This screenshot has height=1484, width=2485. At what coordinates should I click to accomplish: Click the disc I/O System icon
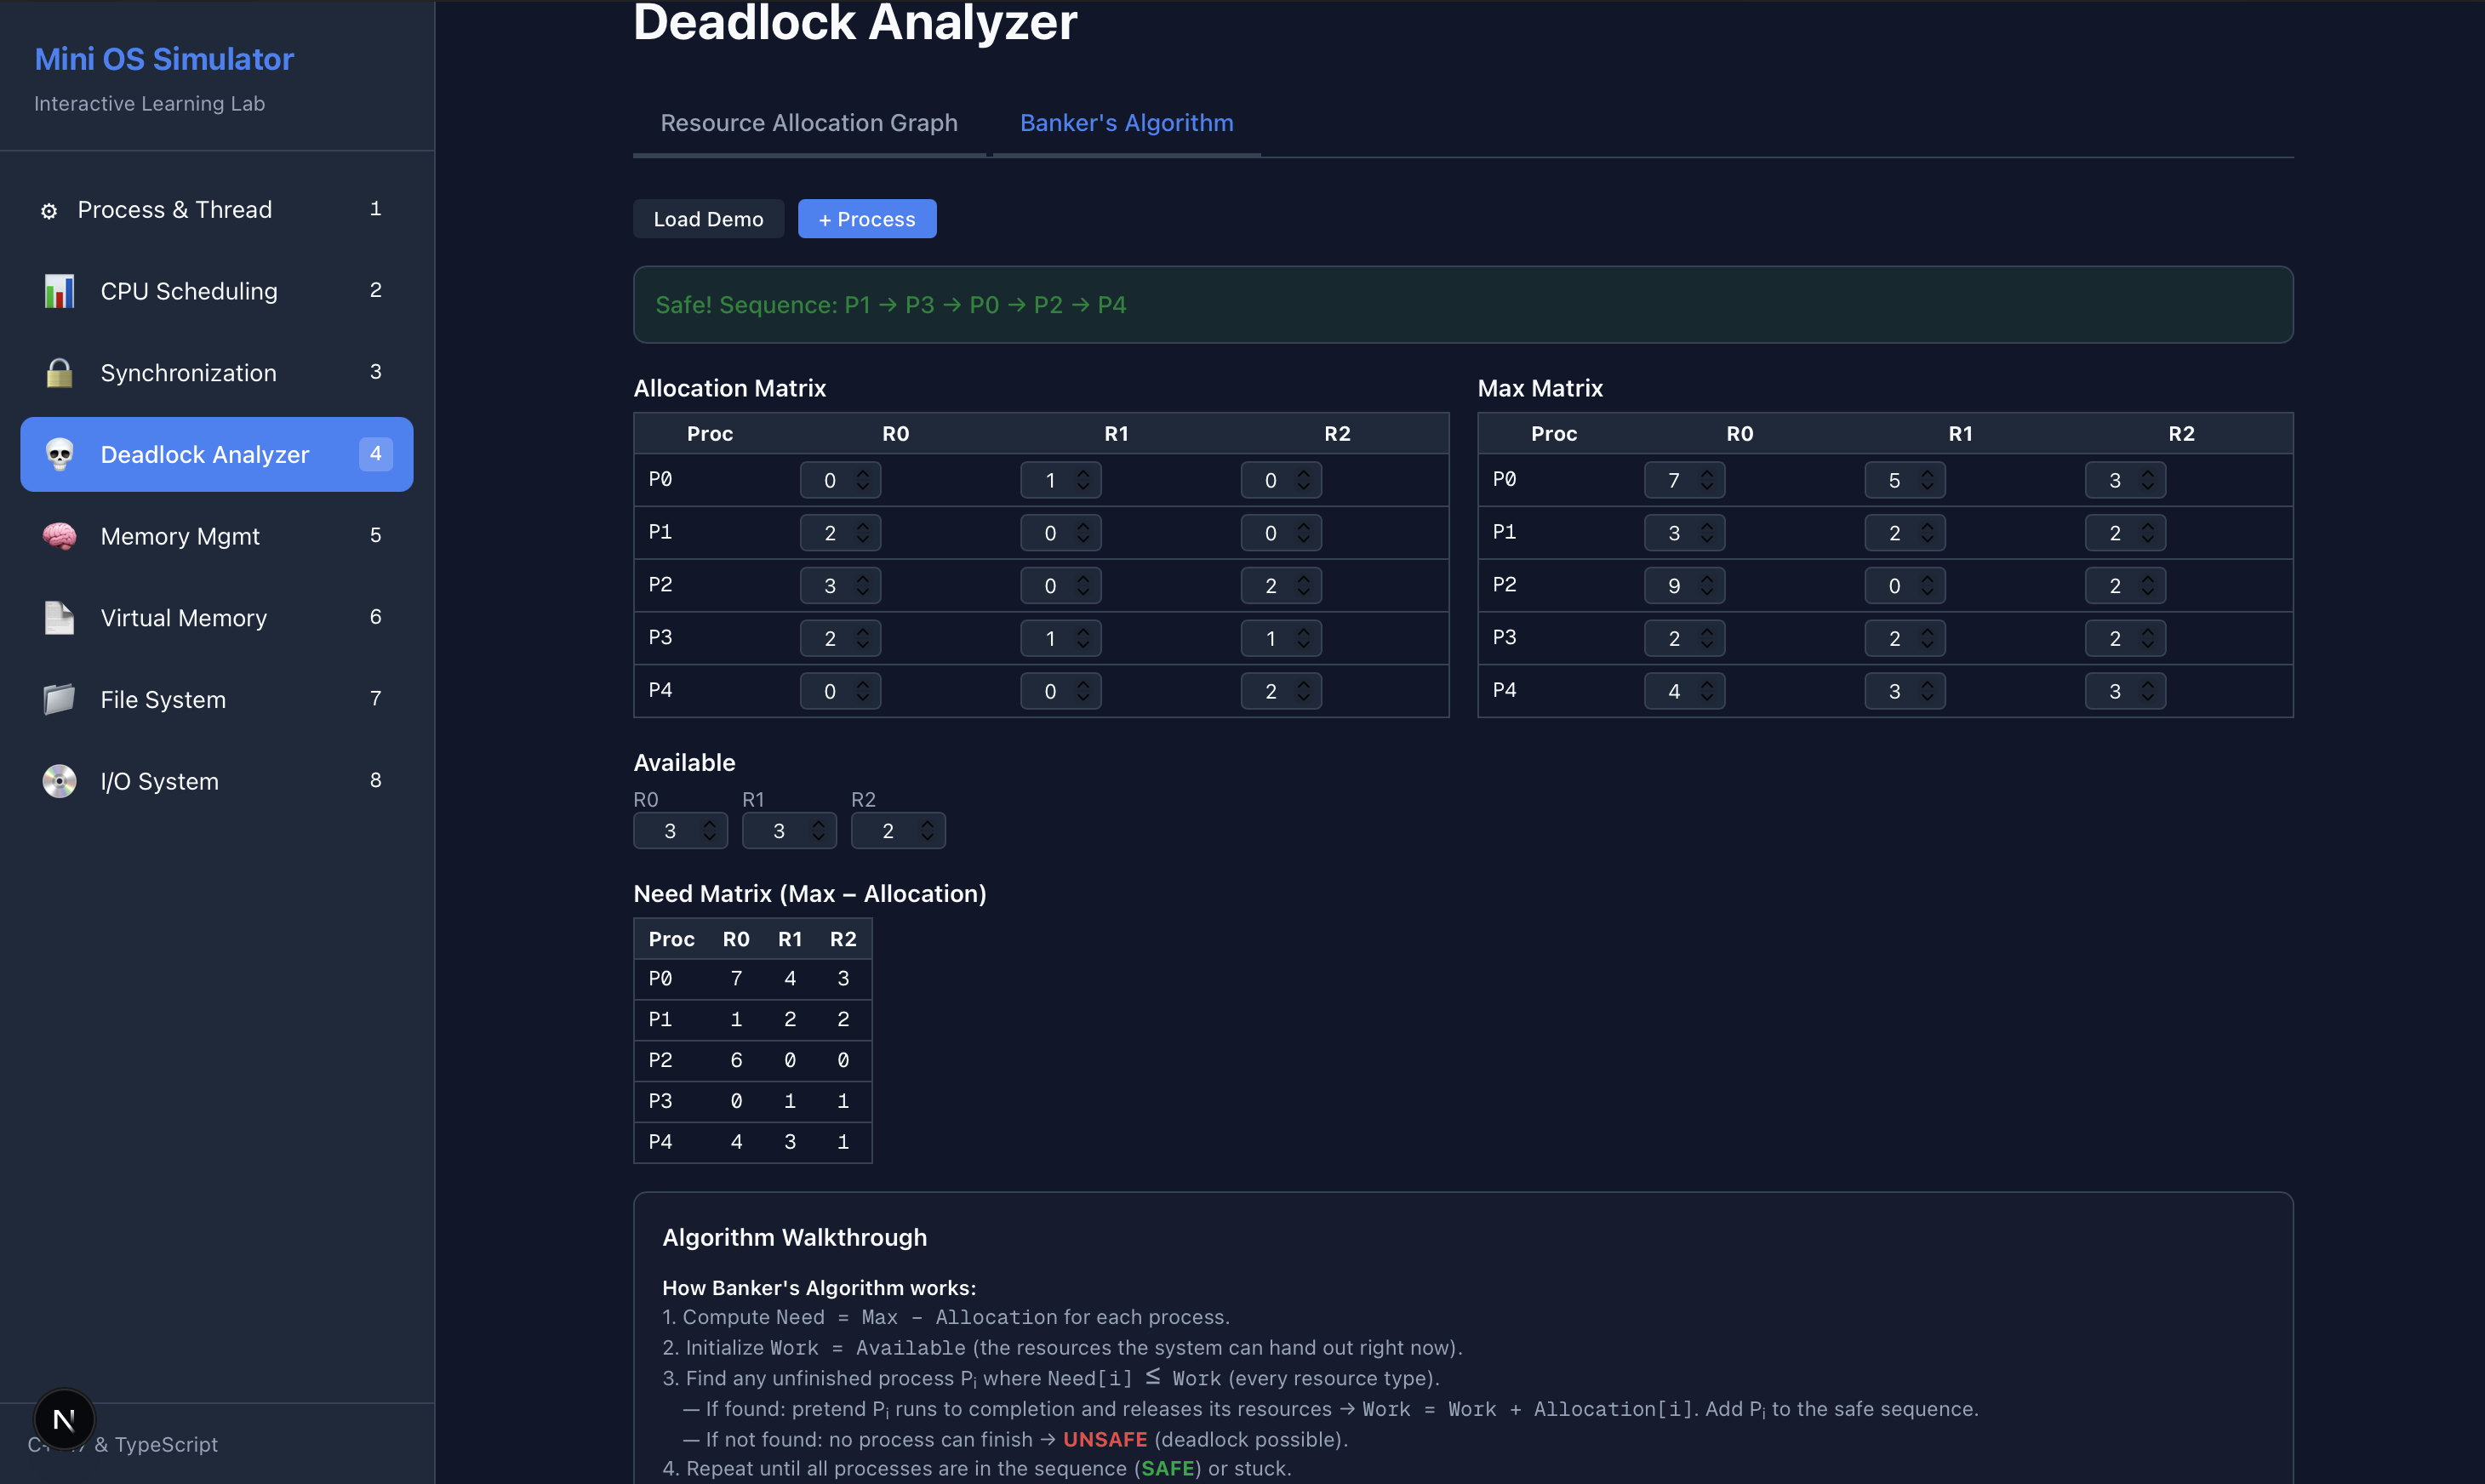59,781
